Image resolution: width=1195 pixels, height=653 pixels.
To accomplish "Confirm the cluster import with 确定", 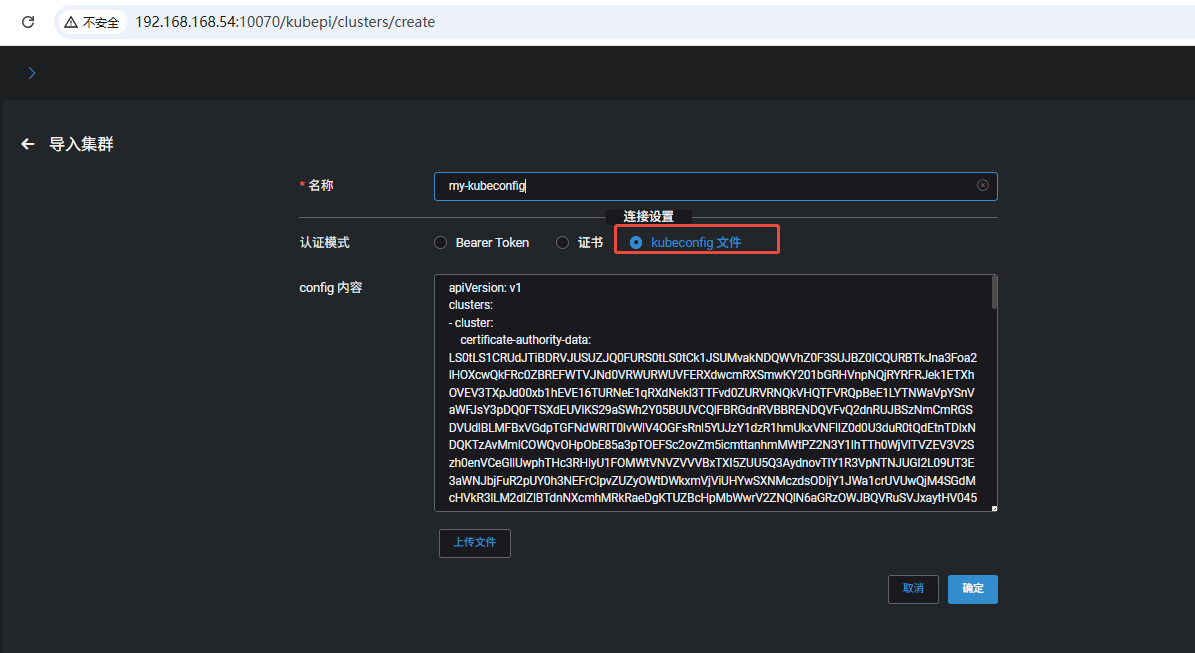I will click(972, 589).
